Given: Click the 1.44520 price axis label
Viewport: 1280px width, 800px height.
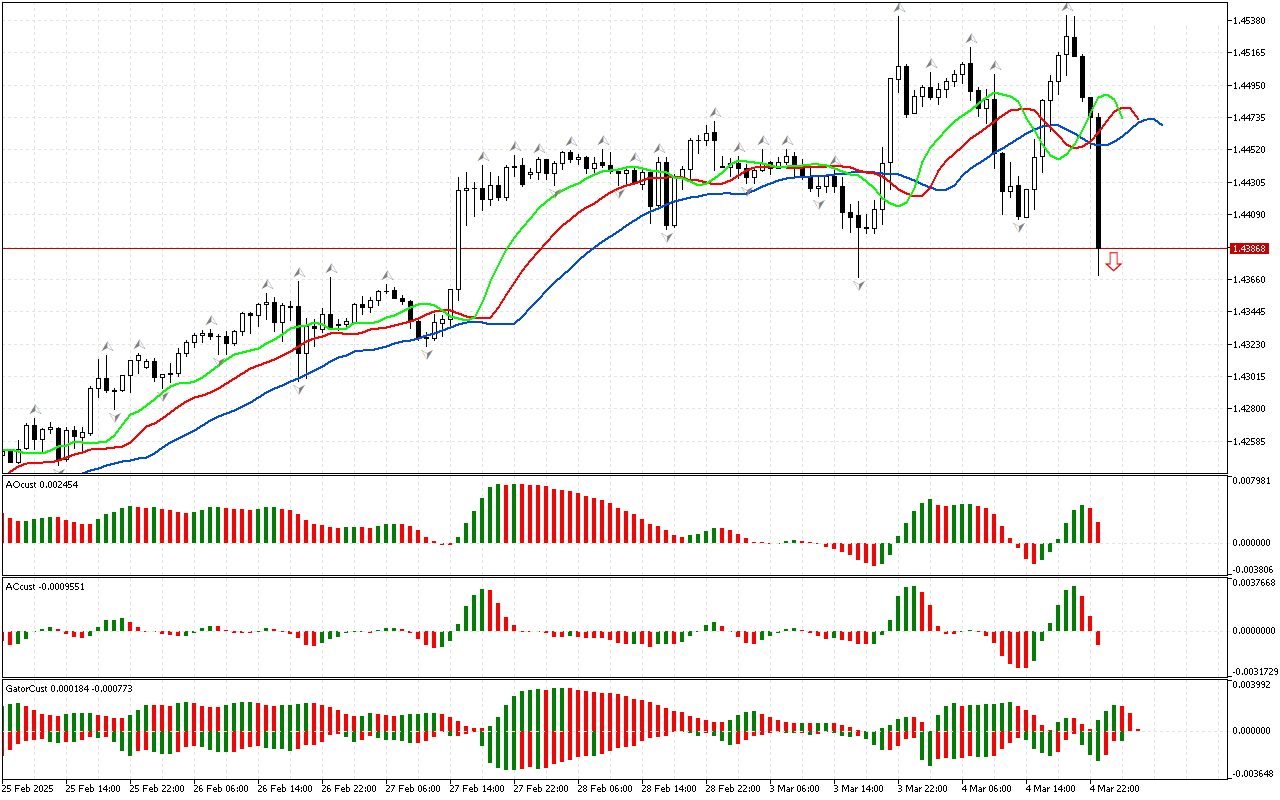Looking at the screenshot, I should 1250,150.
